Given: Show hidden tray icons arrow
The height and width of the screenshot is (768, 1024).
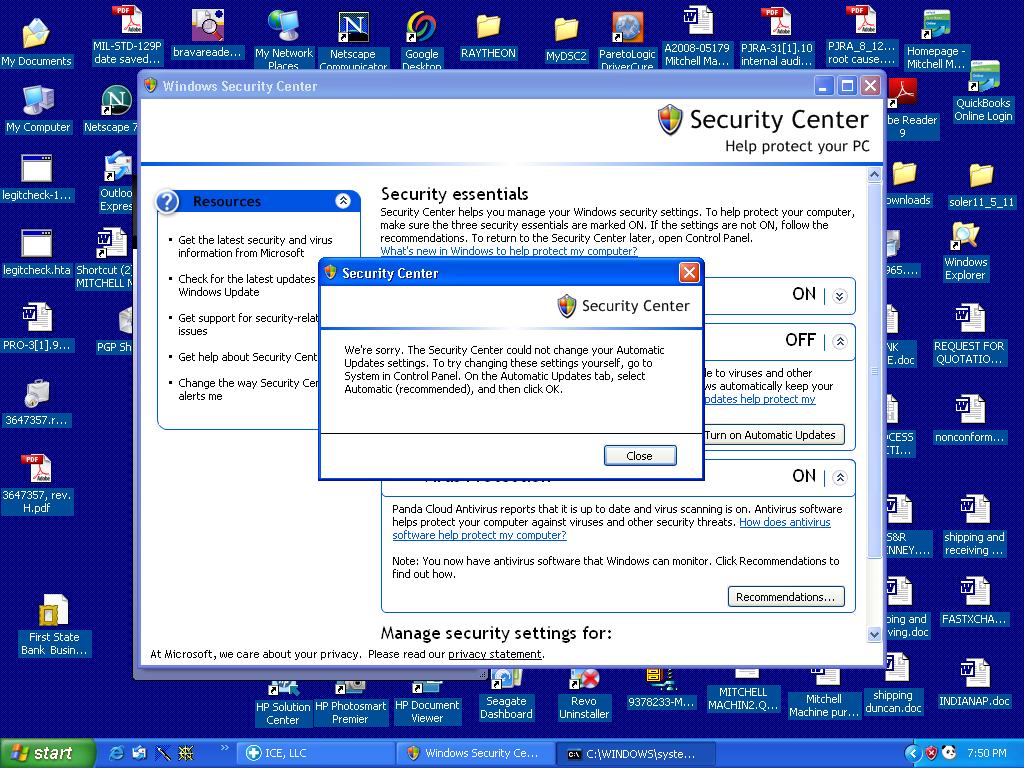Looking at the screenshot, I should pos(913,753).
